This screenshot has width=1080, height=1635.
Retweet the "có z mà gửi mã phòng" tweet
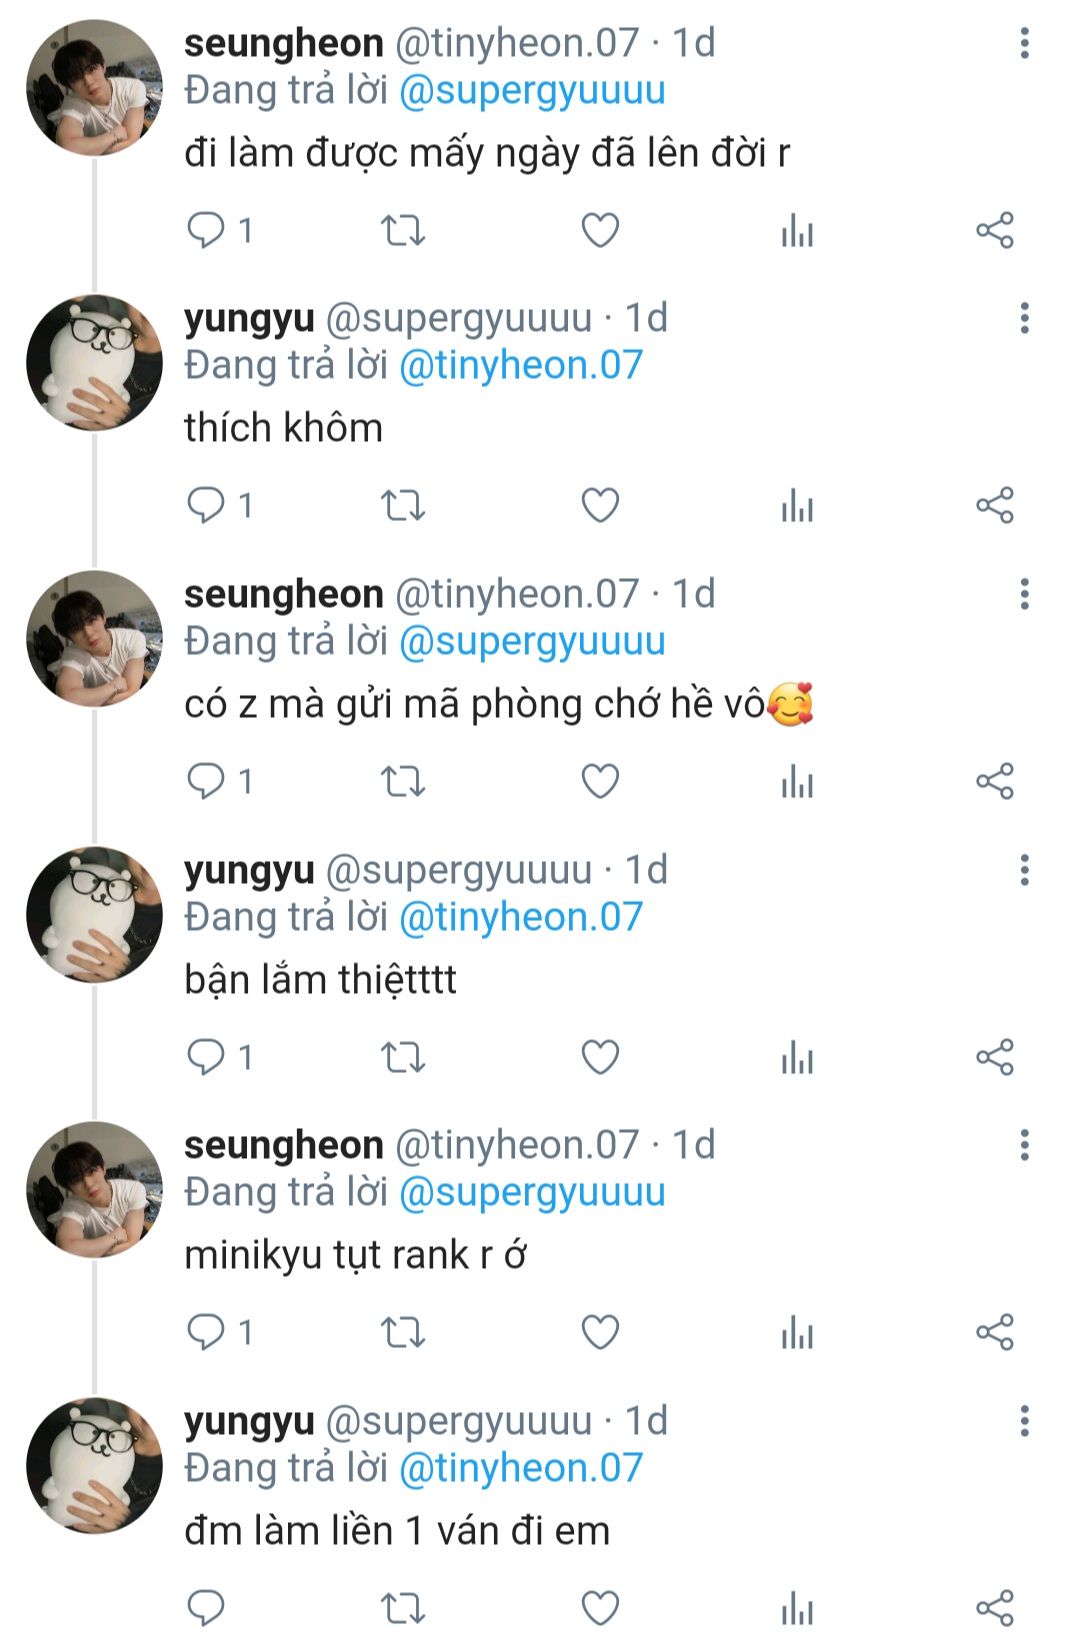click(x=403, y=781)
